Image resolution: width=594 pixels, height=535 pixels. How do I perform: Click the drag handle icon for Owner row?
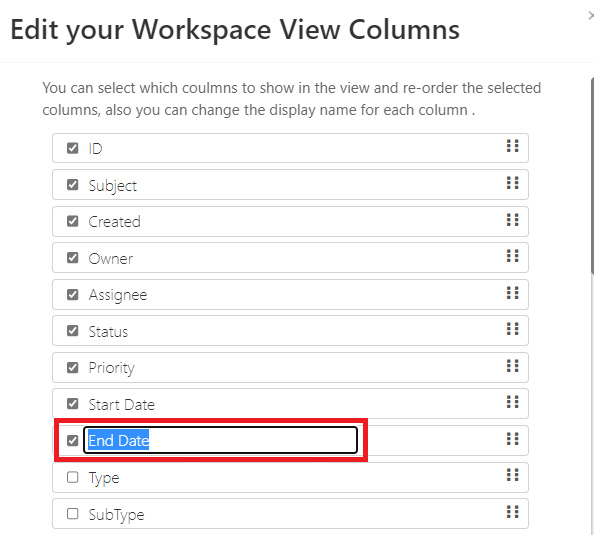tap(513, 256)
